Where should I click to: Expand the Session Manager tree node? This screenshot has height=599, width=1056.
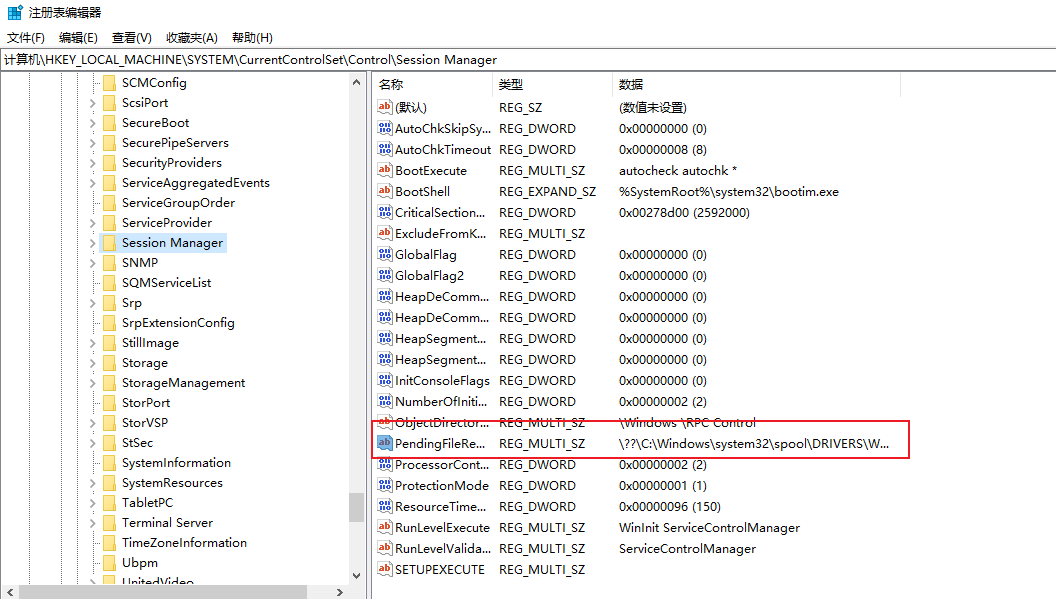[x=93, y=243]
